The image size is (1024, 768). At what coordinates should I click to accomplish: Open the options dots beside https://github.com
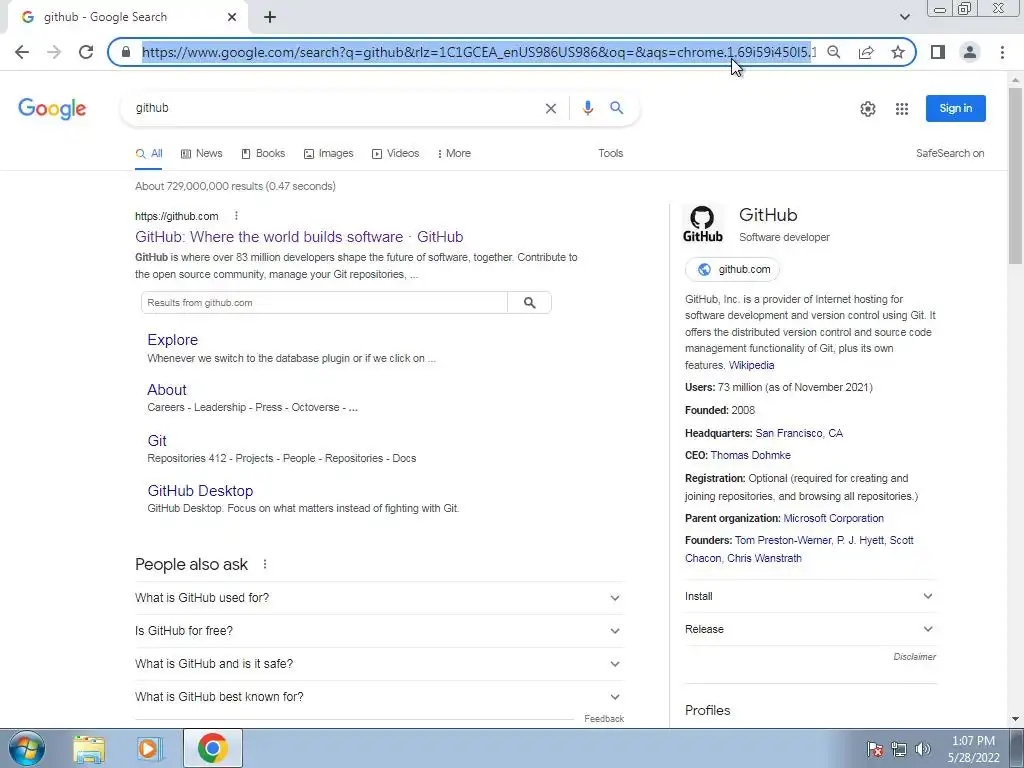click(236, 216)
